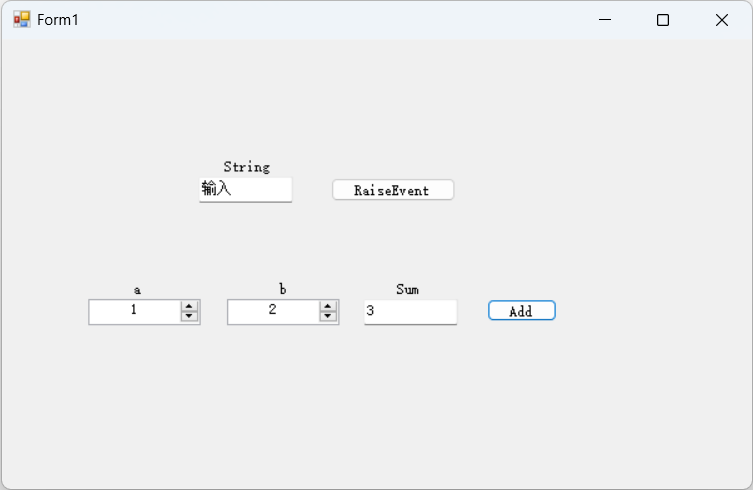The width and height of the screenshot is (753, 490).
Task: Maximize the Form1 window
Action: click(x=662, y=20)
